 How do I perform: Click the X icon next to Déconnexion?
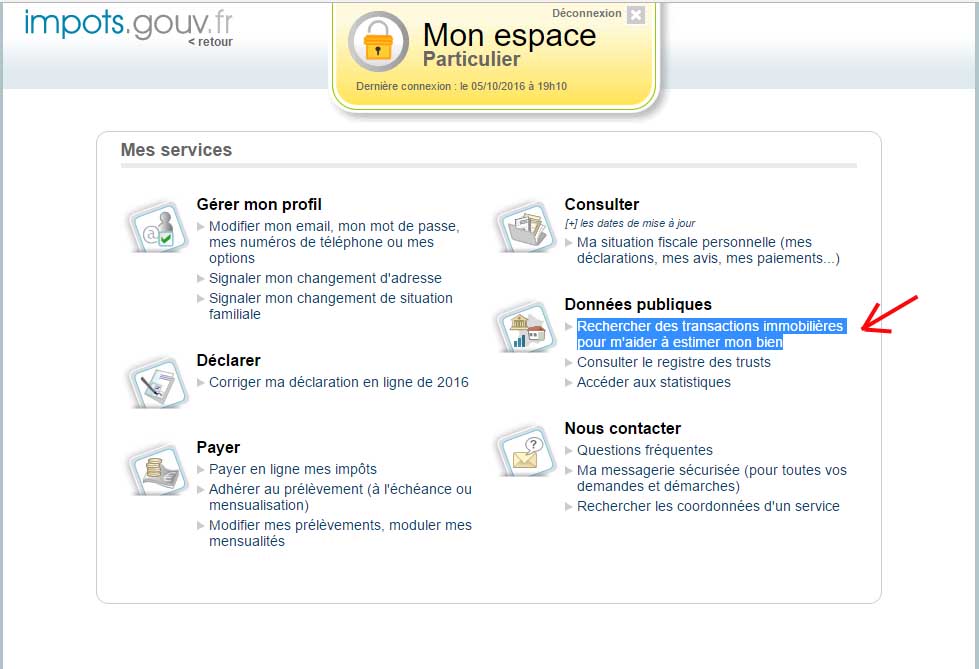pyautogui.click(x=636, y=14)
